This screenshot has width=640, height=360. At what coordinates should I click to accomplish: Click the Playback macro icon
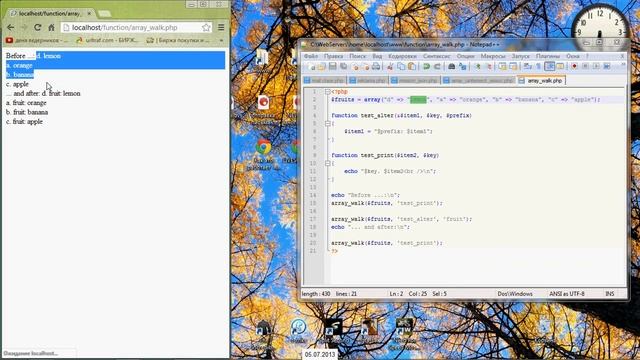coord(596,67)
